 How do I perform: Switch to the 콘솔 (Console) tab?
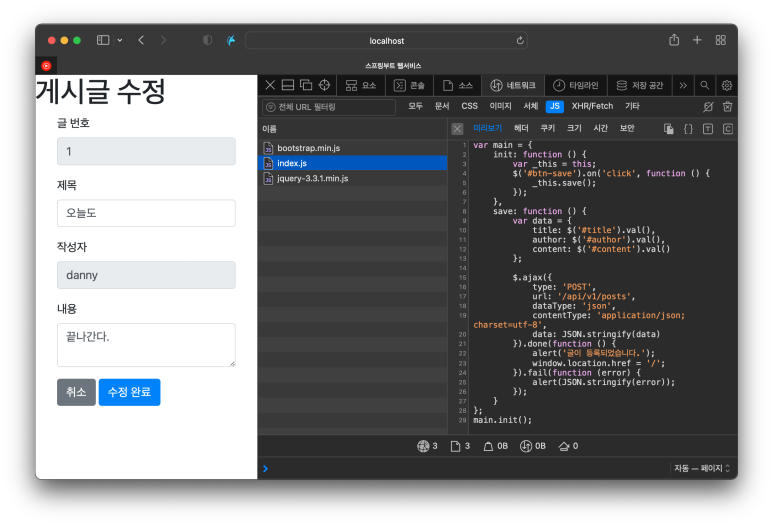(409, 85)
